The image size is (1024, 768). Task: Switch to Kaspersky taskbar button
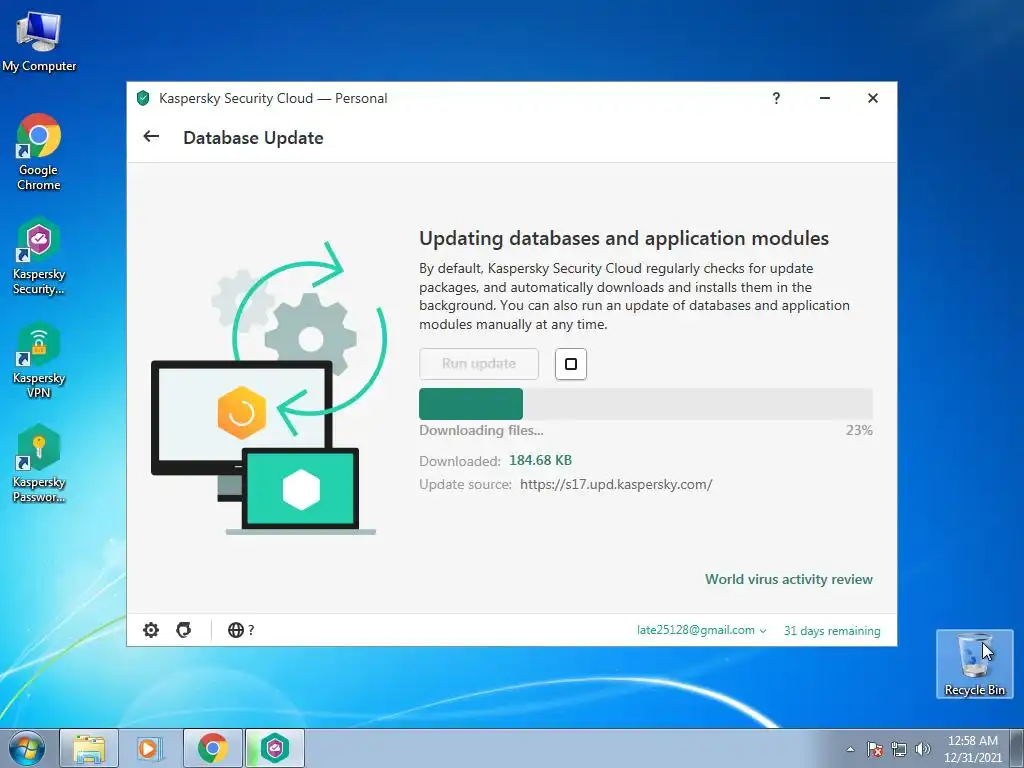coord(275,748)
